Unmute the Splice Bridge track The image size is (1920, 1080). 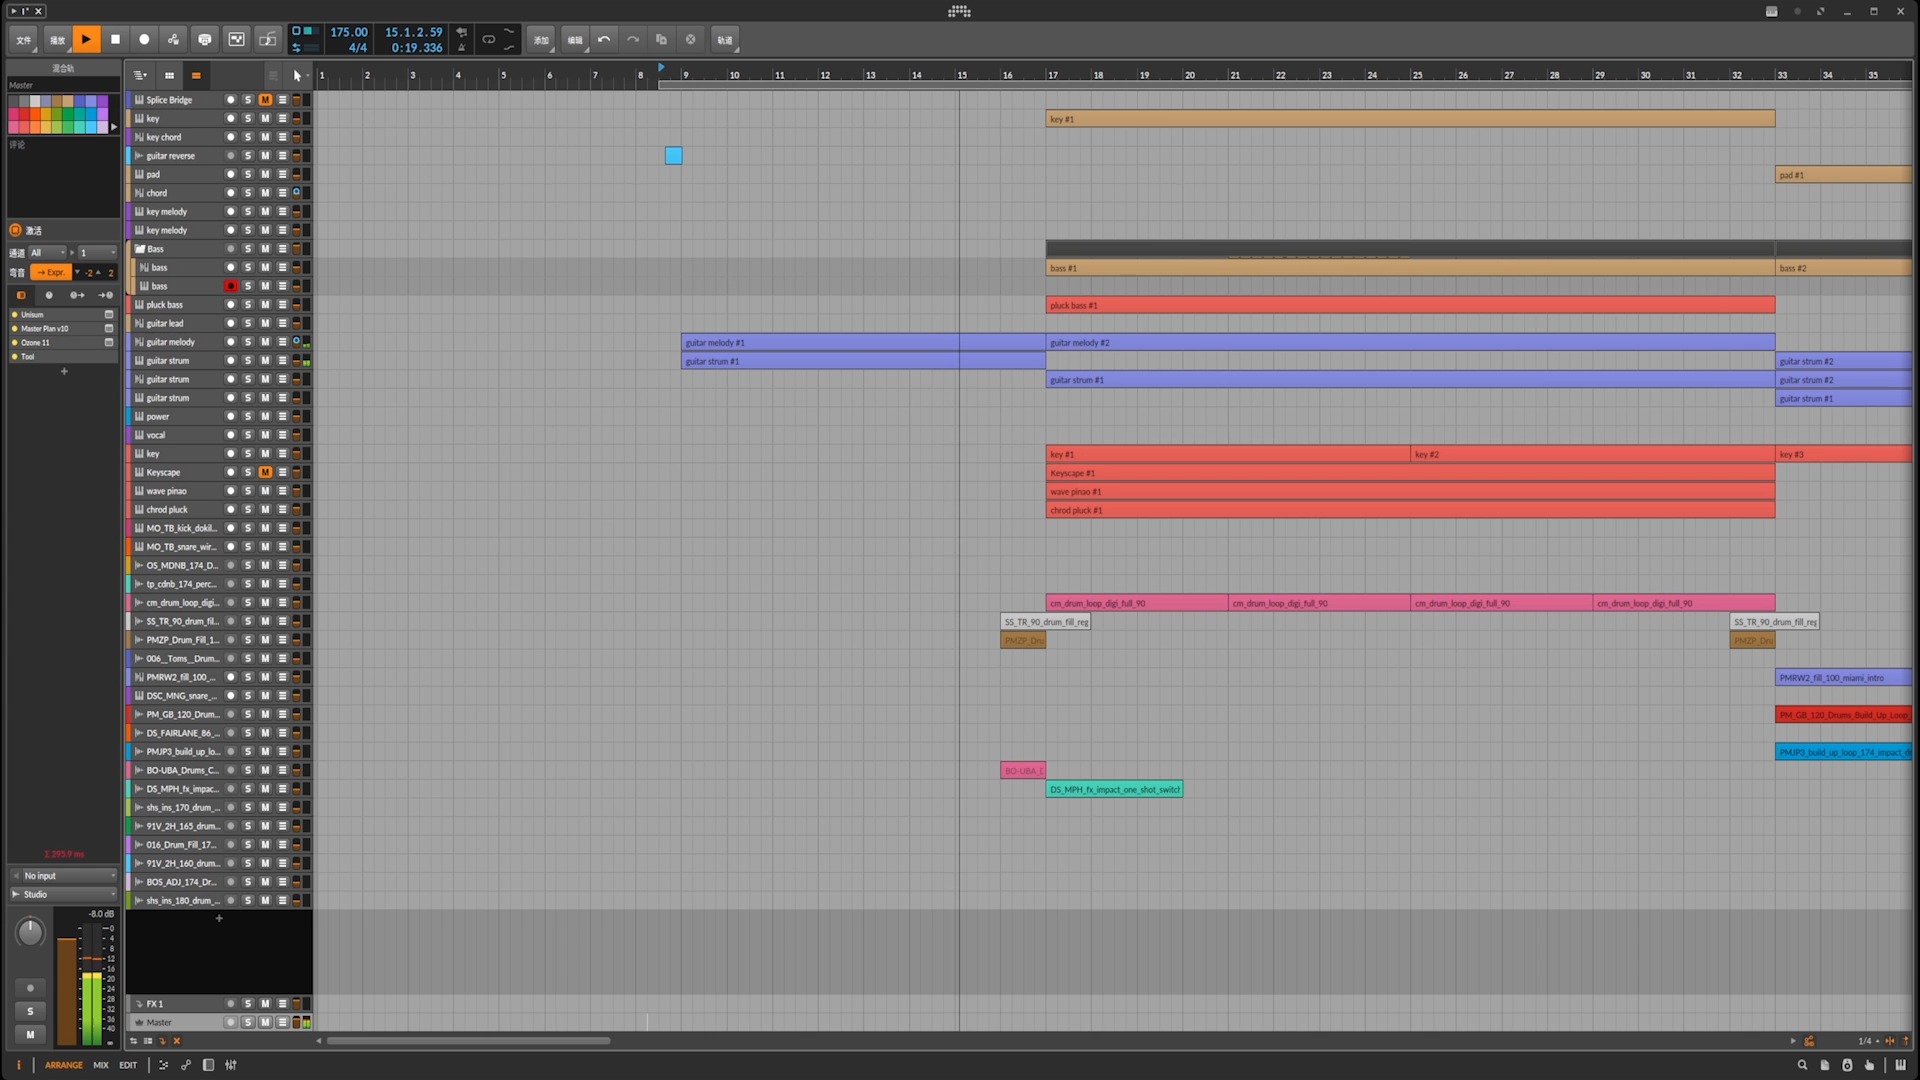265,100
